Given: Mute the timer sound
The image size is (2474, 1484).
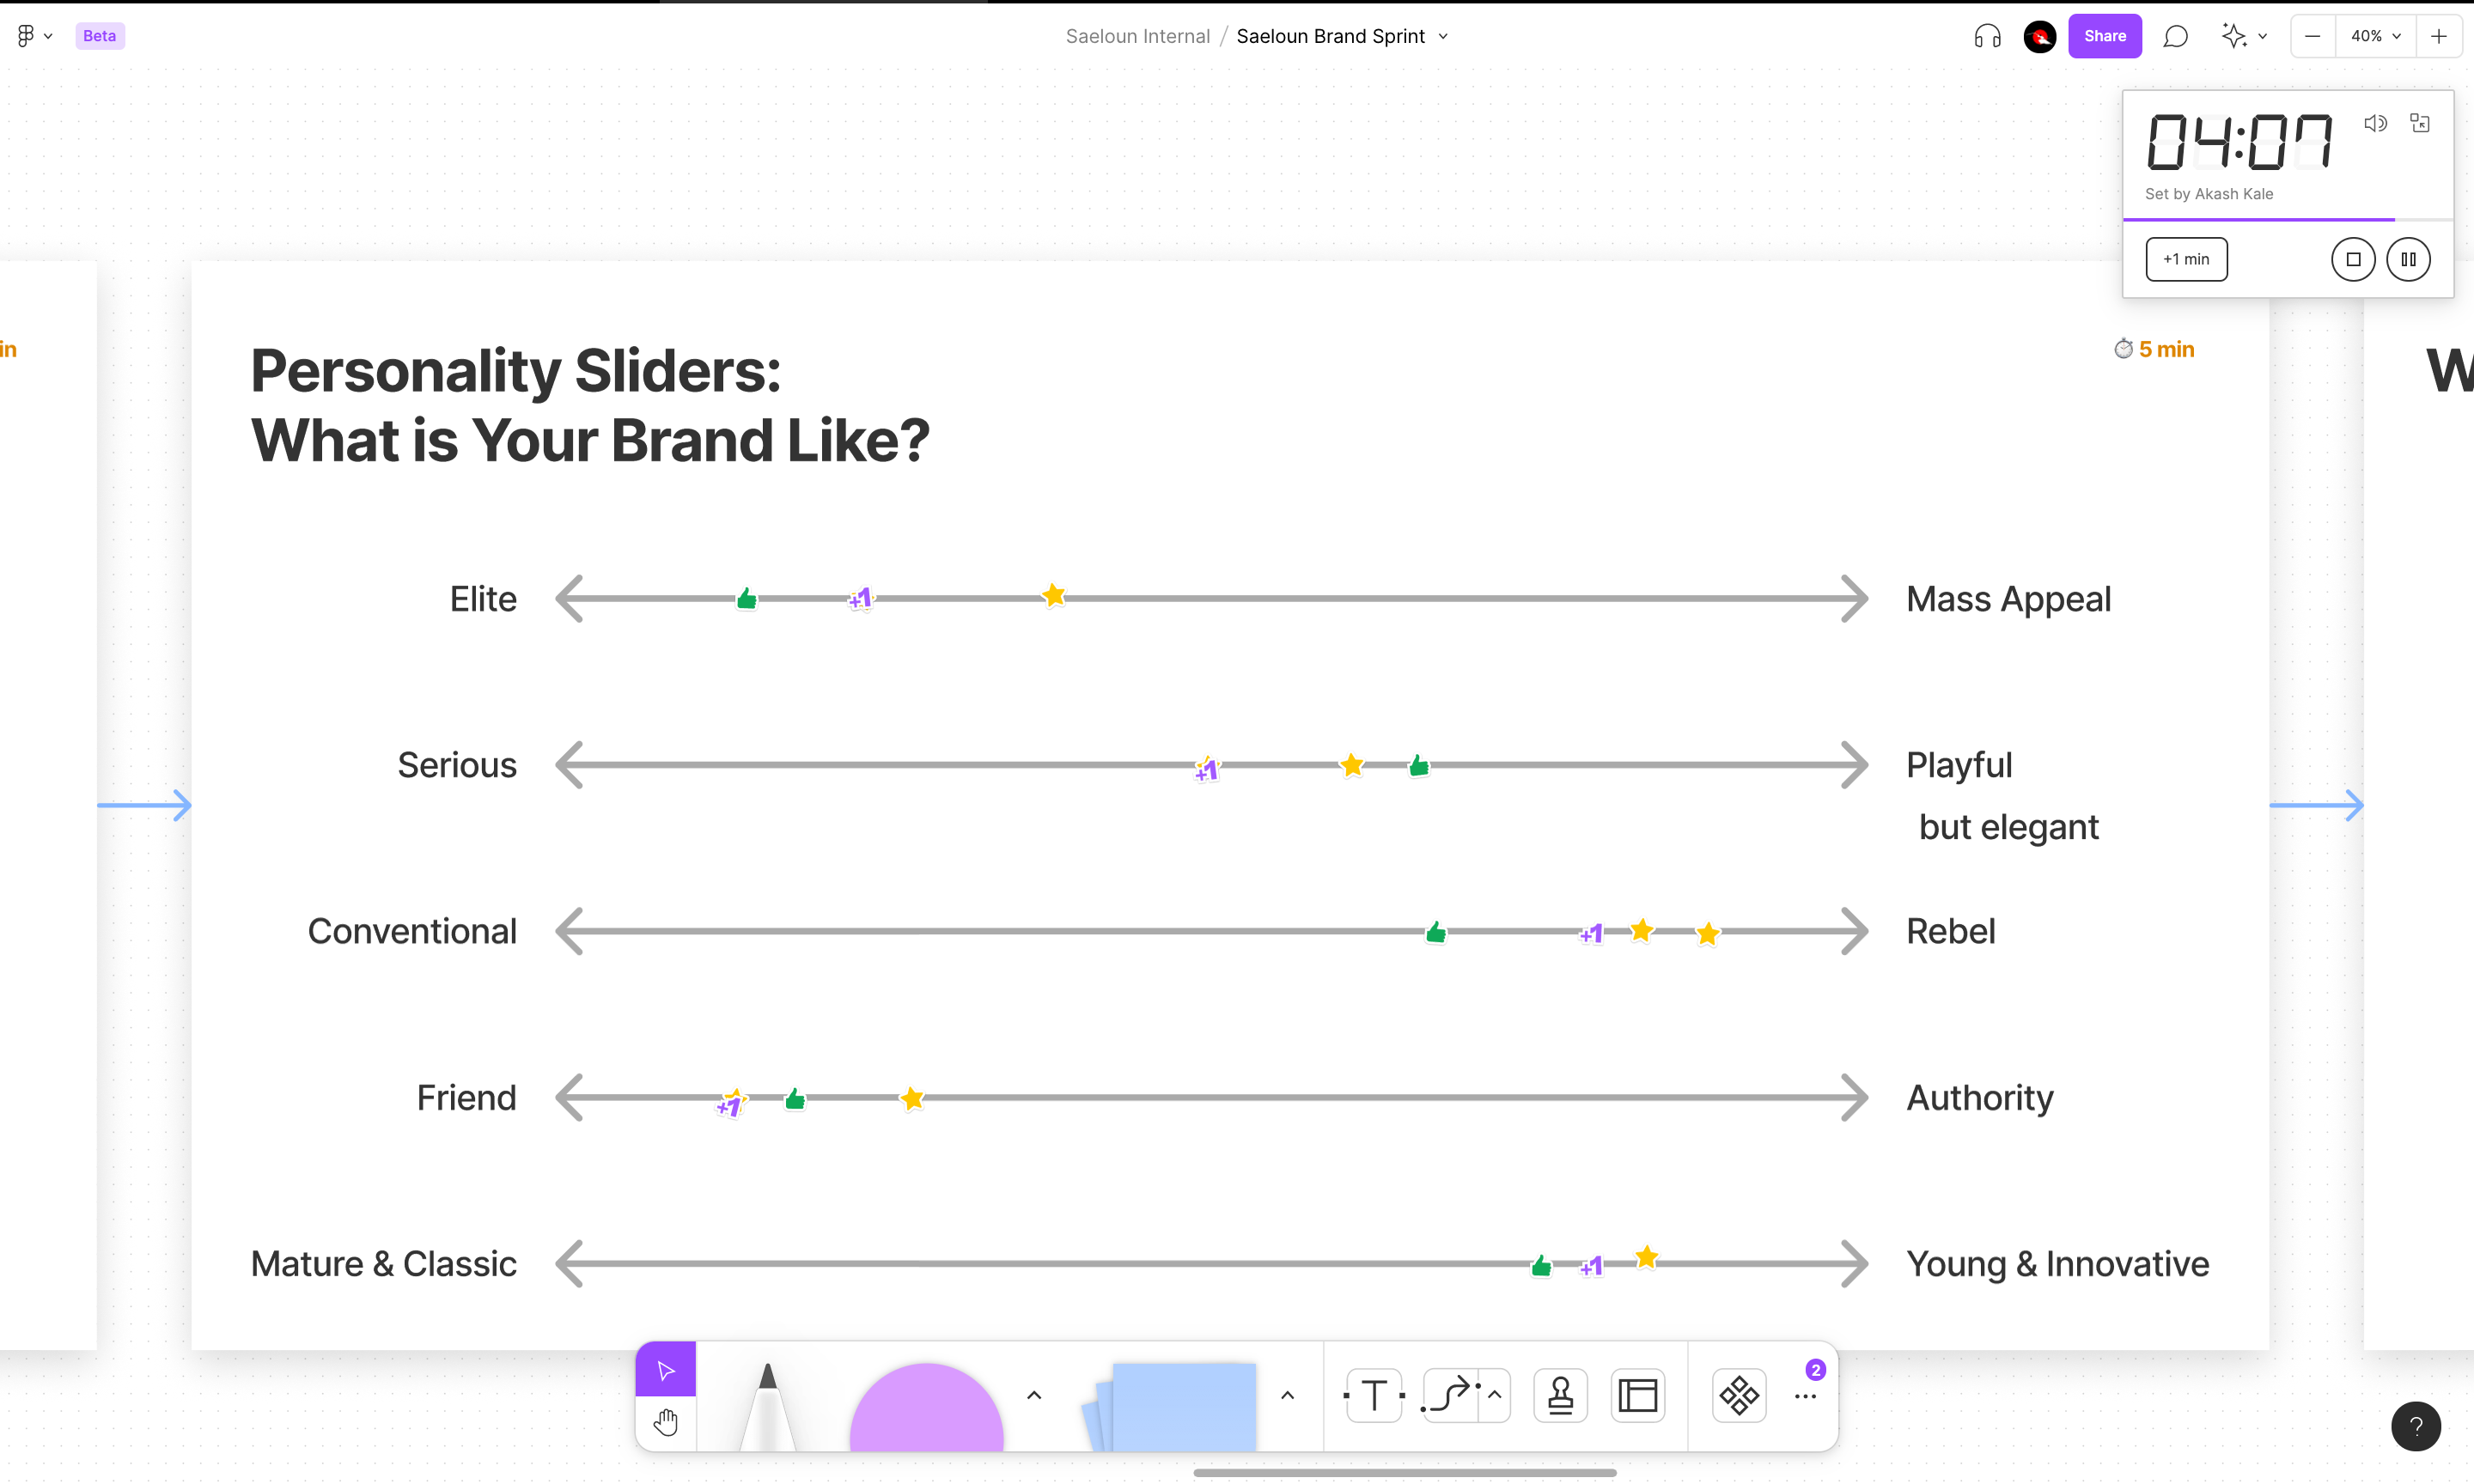Looking at the screenshot, I should 2375,123.
